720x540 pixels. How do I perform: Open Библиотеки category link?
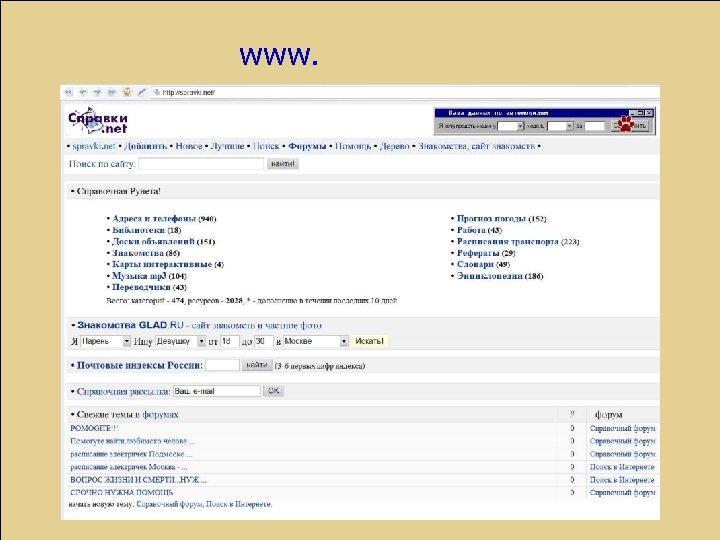coord(138,230)
